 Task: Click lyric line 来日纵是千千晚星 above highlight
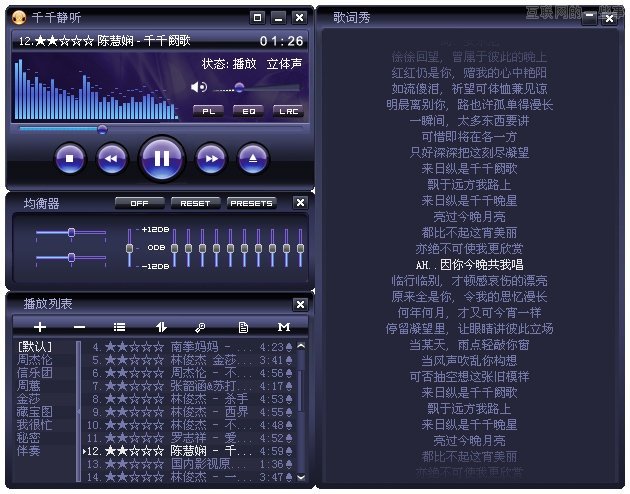point(469,200)
